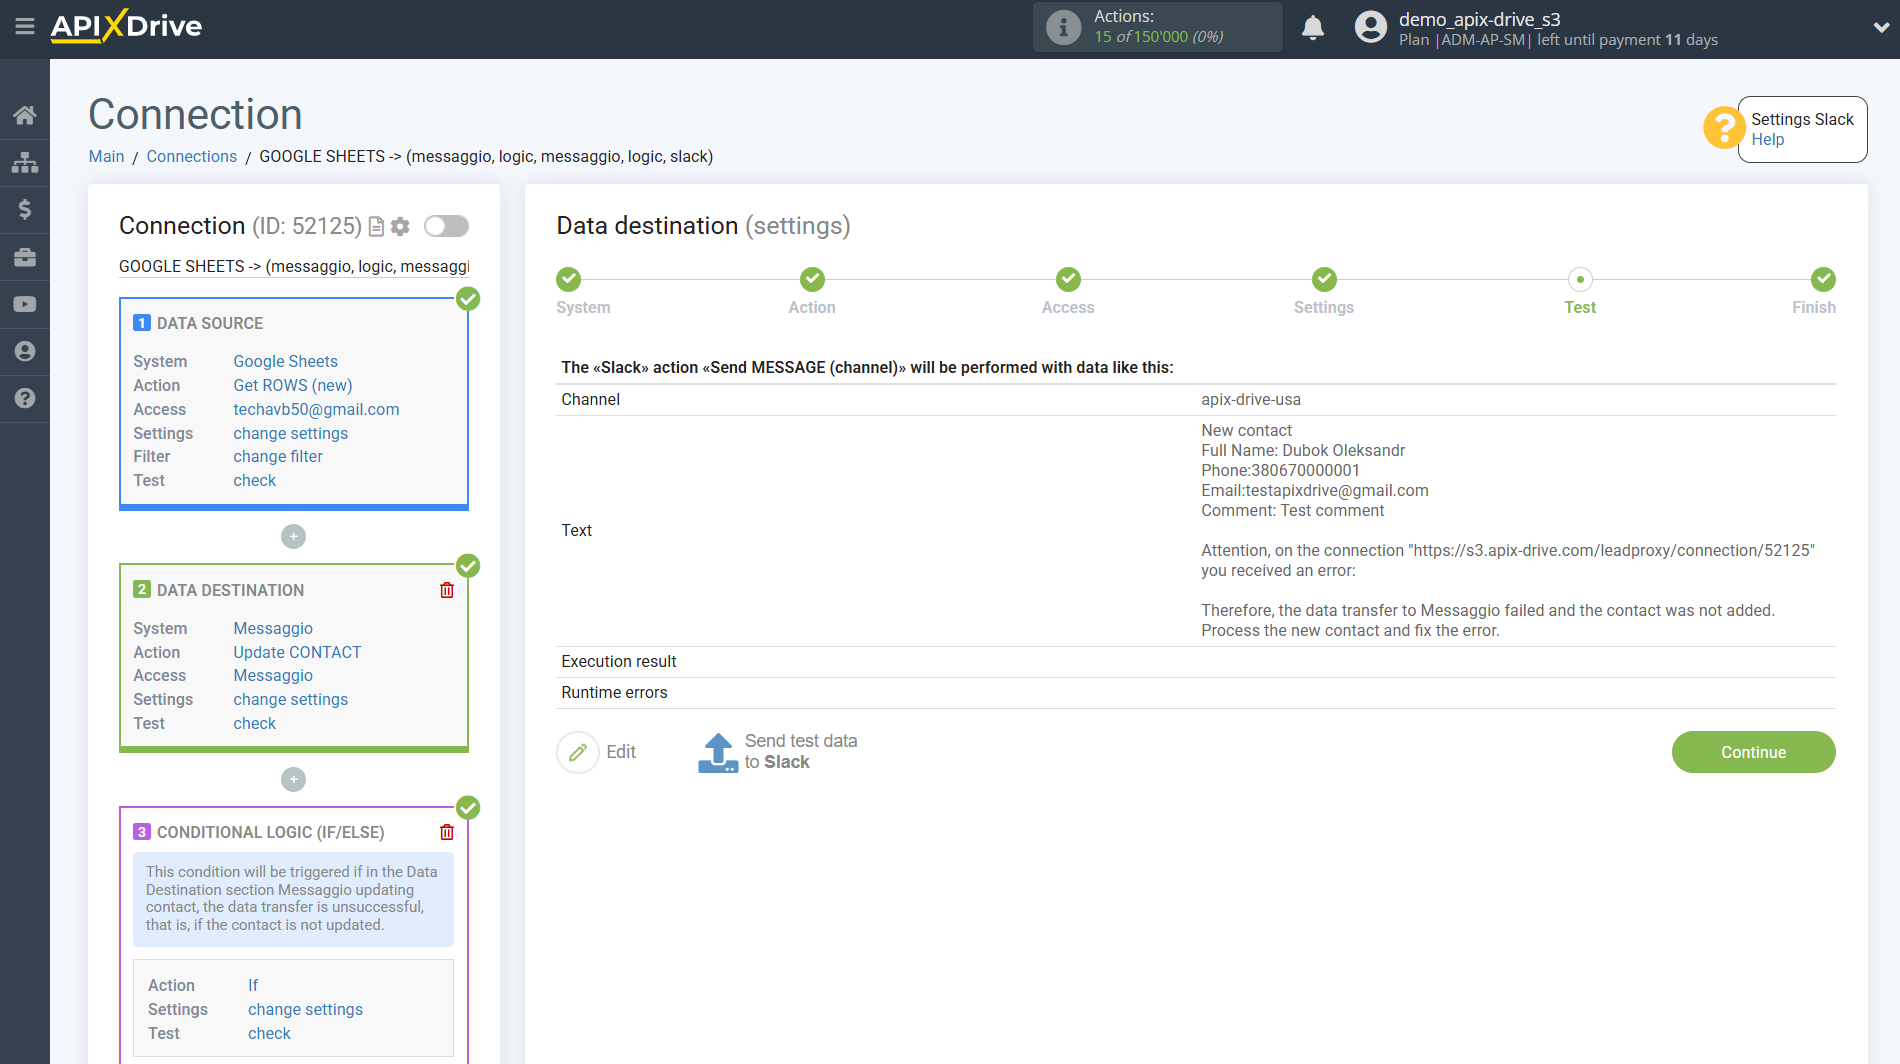The width and height of the screenshot is (1900, 1064).
Task: Add a step after Data Destination
Action: [x=293, y=779]
